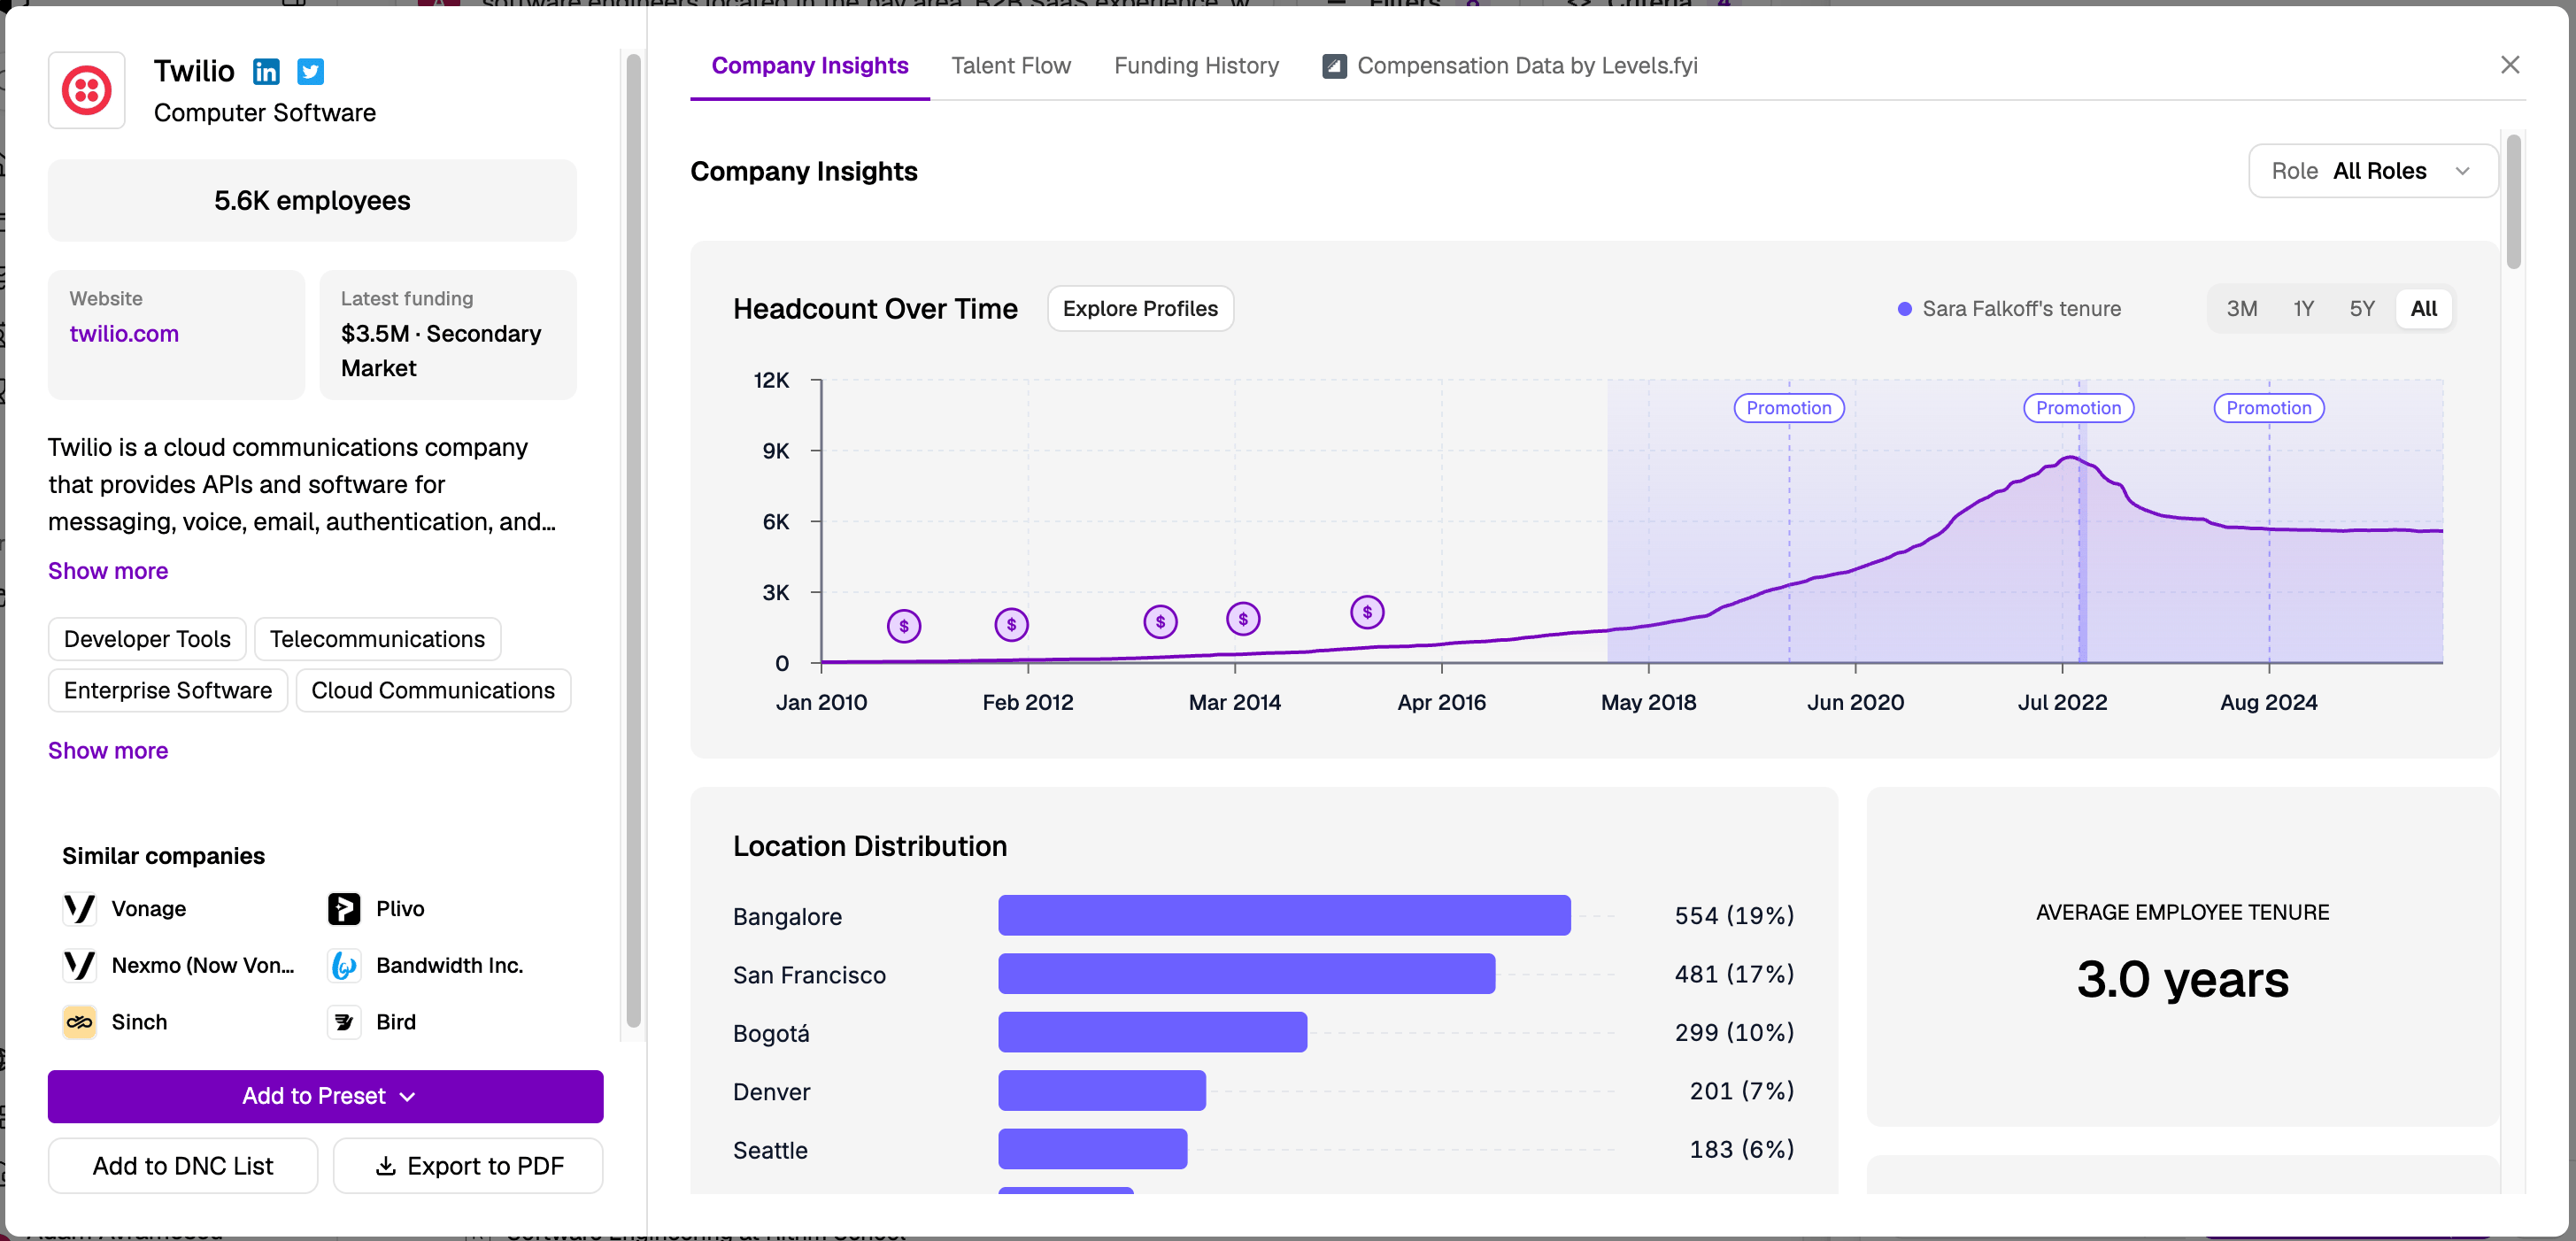
Task: Click the funding marker just before Feb 2012
Action: click(1012, 625)
